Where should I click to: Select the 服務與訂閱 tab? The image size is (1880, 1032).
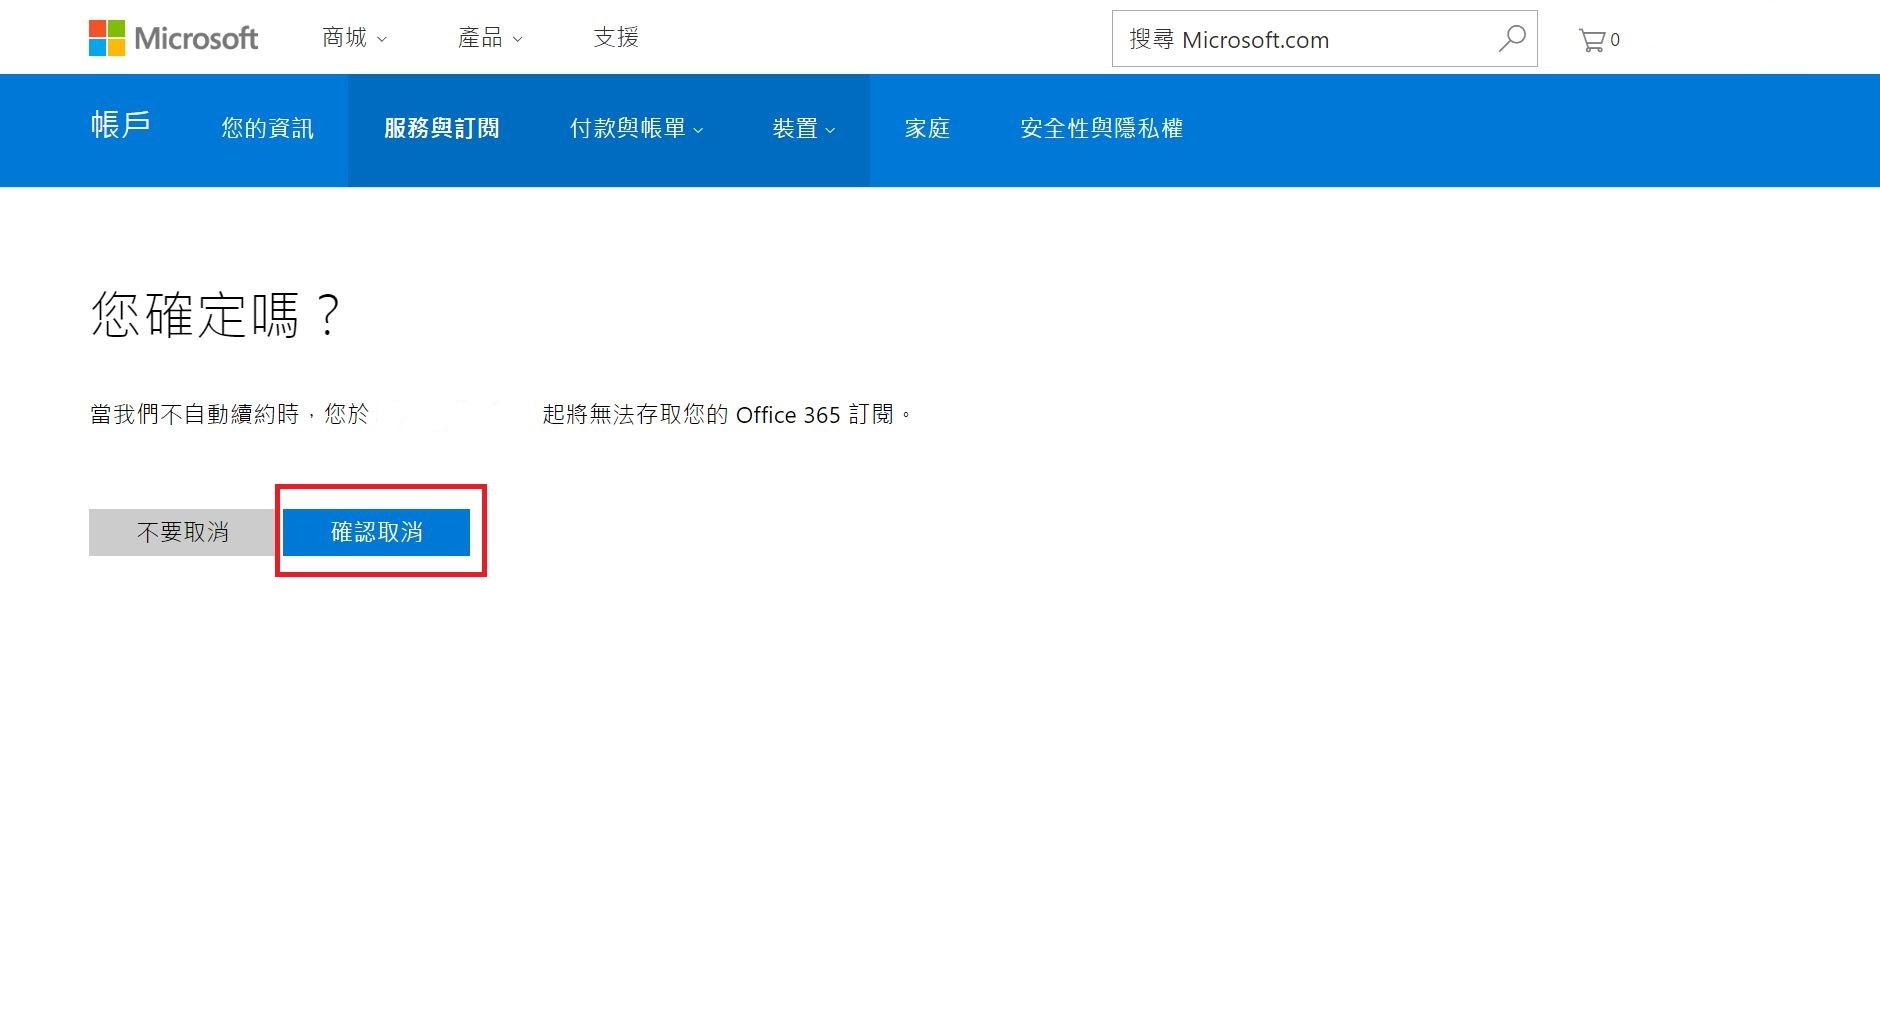(441, 129)
